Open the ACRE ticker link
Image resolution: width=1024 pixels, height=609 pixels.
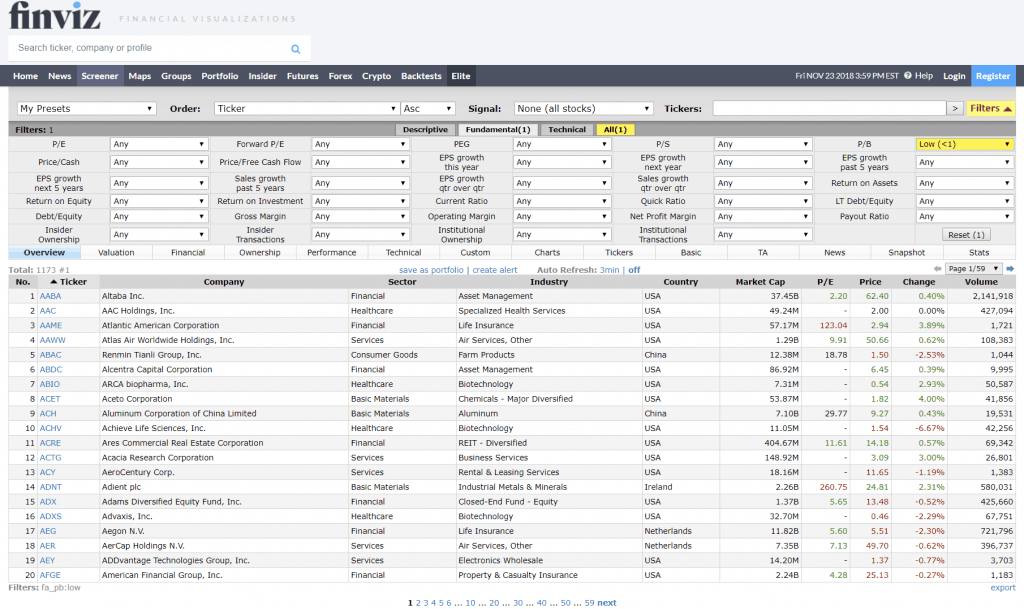point(50,443)
